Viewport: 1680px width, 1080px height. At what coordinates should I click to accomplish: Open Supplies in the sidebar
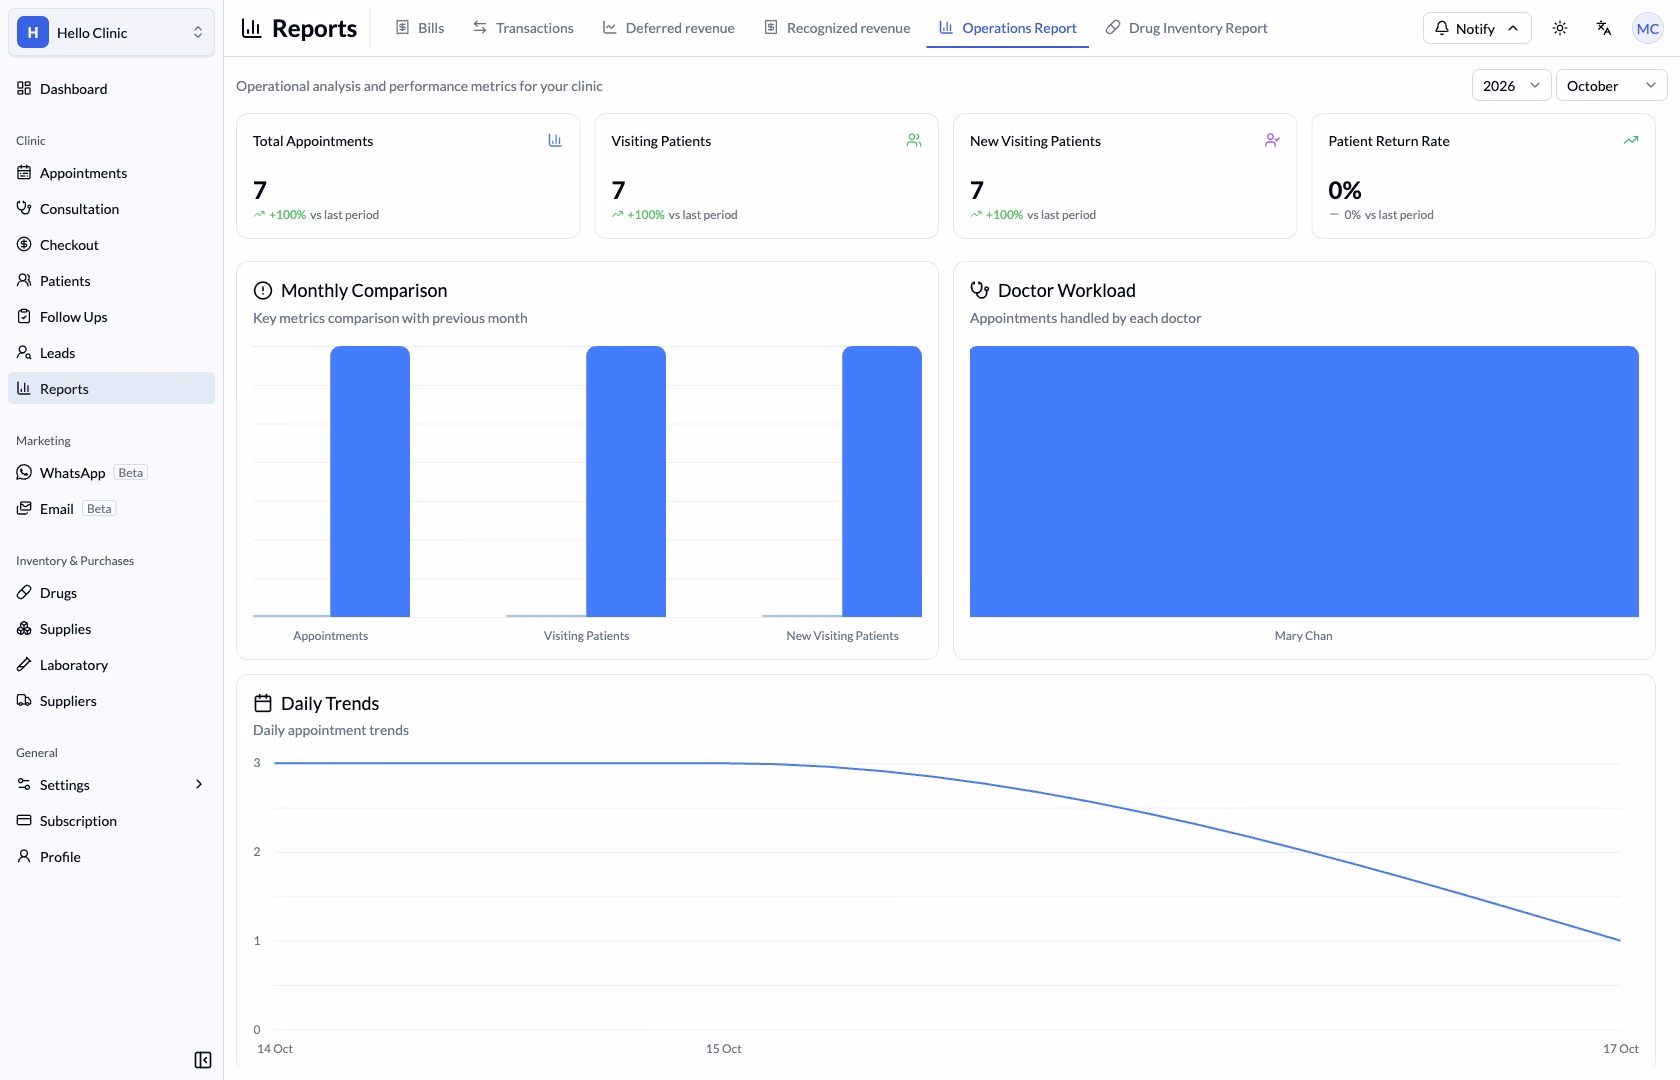(x=111, y=629)
